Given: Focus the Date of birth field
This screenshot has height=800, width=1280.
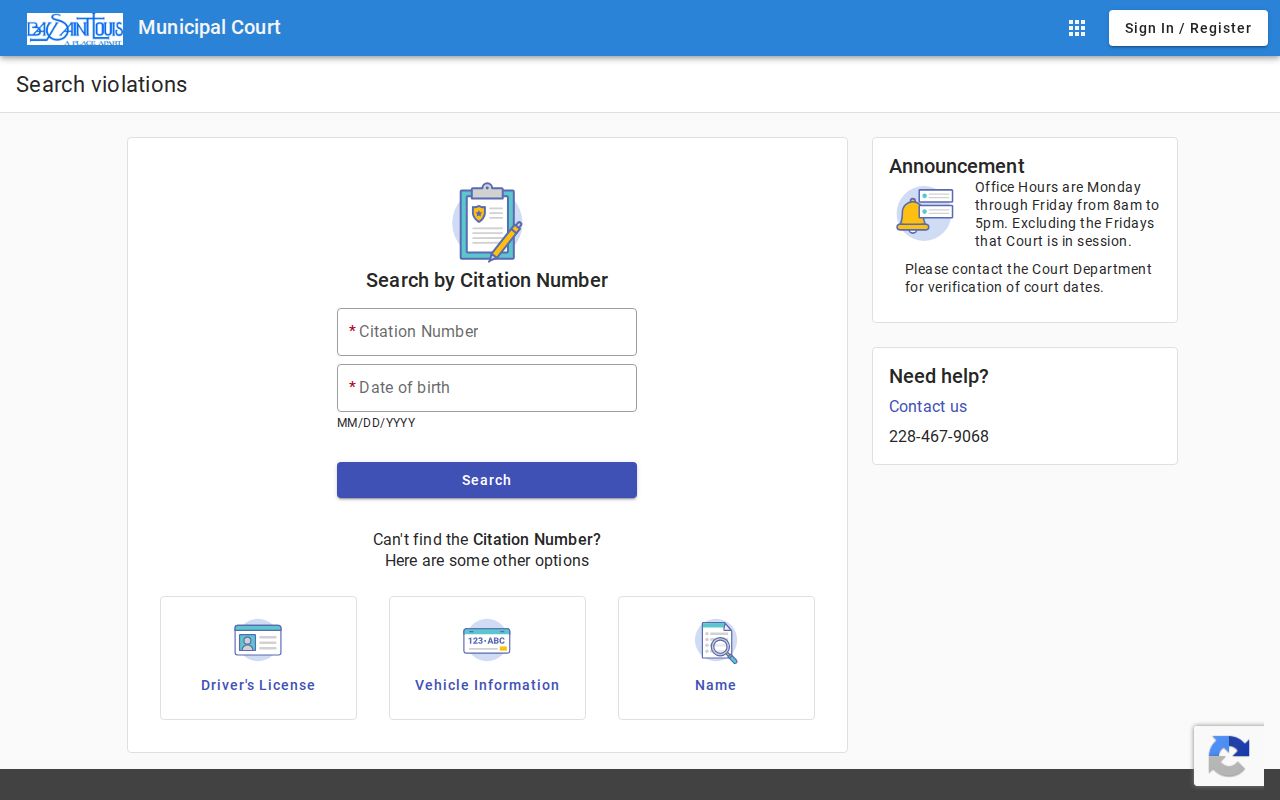Looking at the screenshot, I should pyautogui.click(x=487, y=388).
